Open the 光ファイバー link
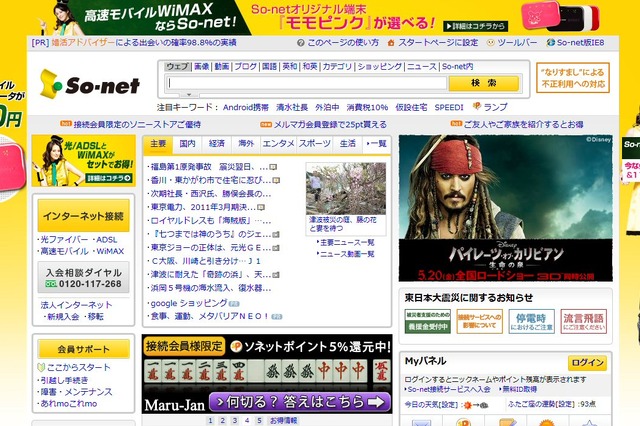Image resolution: width=640 pixels, height=426 pixels. click(x=64, y=240)
